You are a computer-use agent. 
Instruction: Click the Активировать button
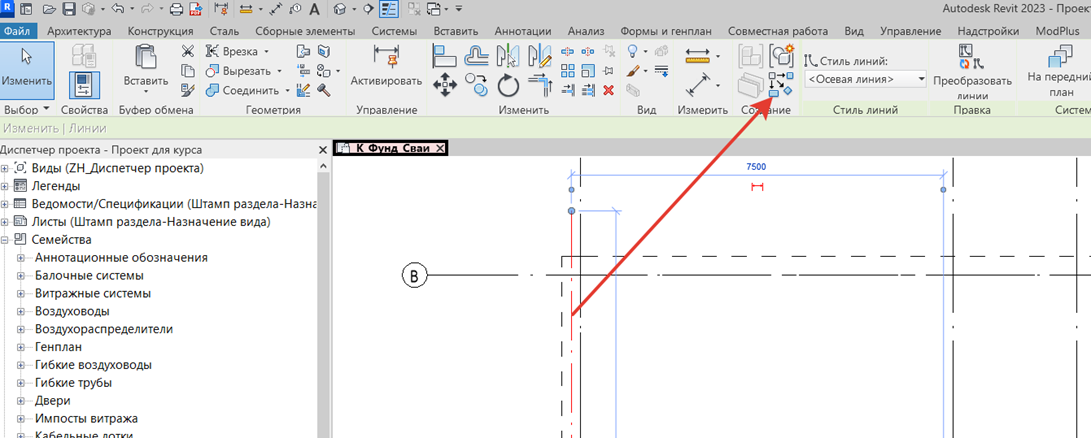click(386, 69)
